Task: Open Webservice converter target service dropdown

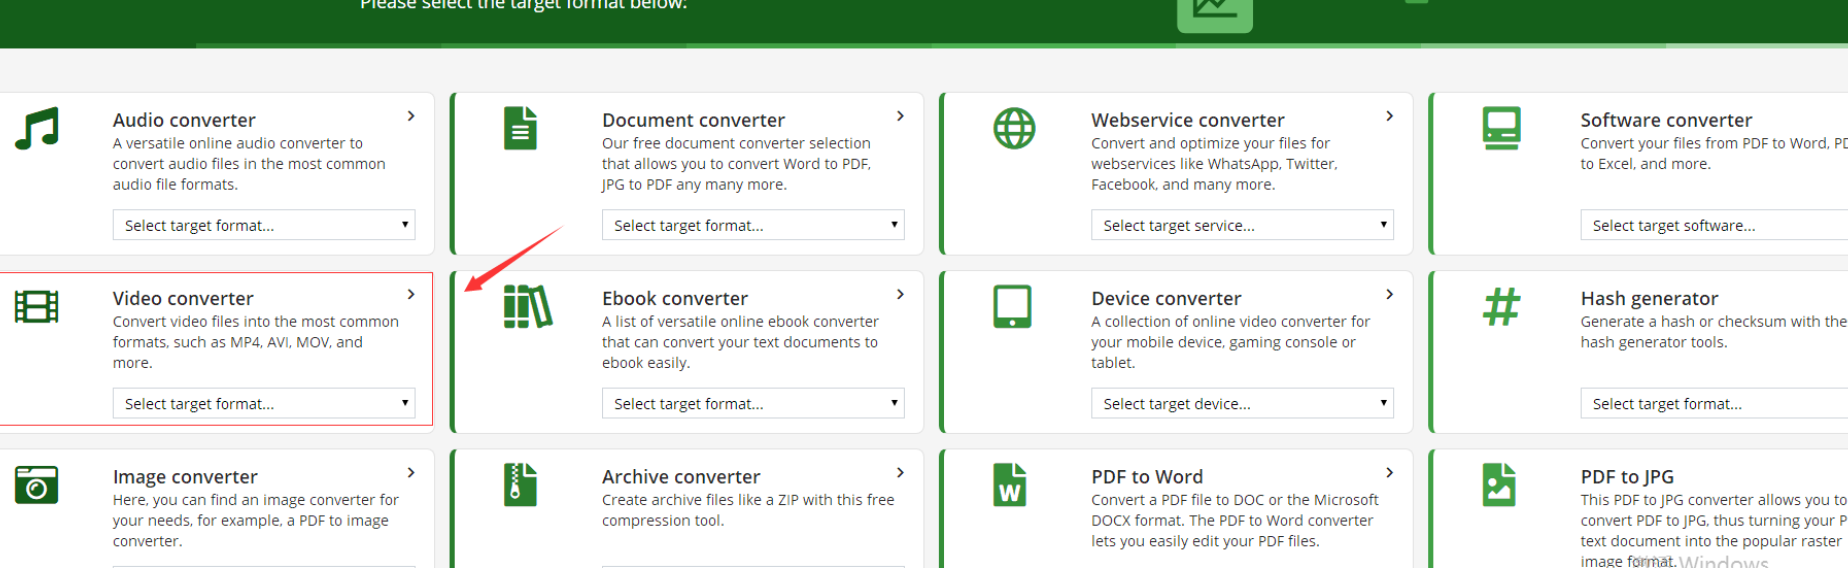Action: click(x=1242, y=225)
